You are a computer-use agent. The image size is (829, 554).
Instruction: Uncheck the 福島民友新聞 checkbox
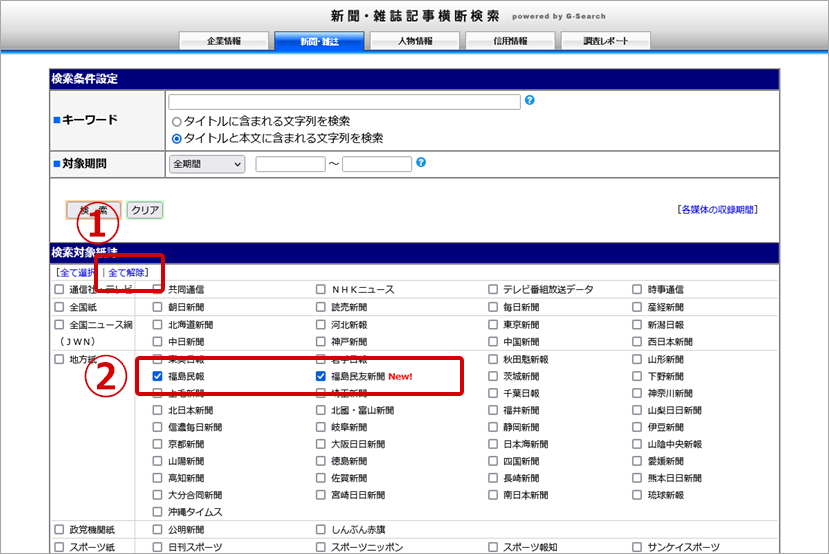(321, 376)
